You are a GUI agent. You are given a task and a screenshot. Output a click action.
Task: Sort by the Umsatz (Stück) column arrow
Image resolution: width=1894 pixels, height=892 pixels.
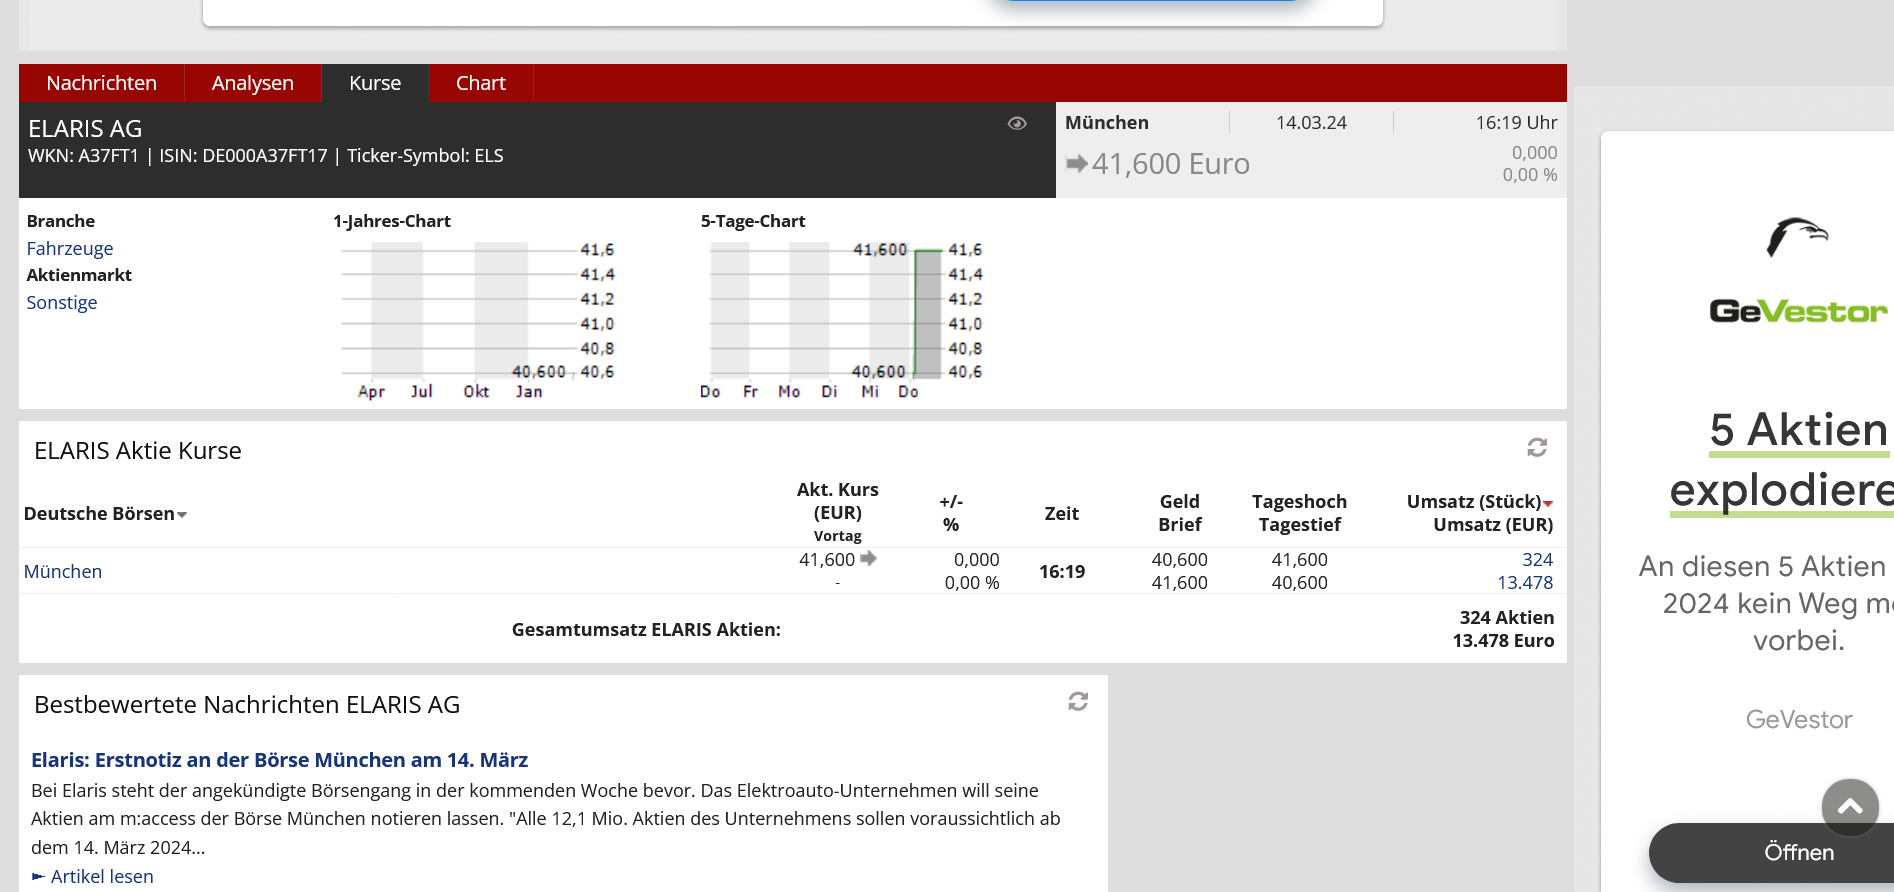[1548, 503]
